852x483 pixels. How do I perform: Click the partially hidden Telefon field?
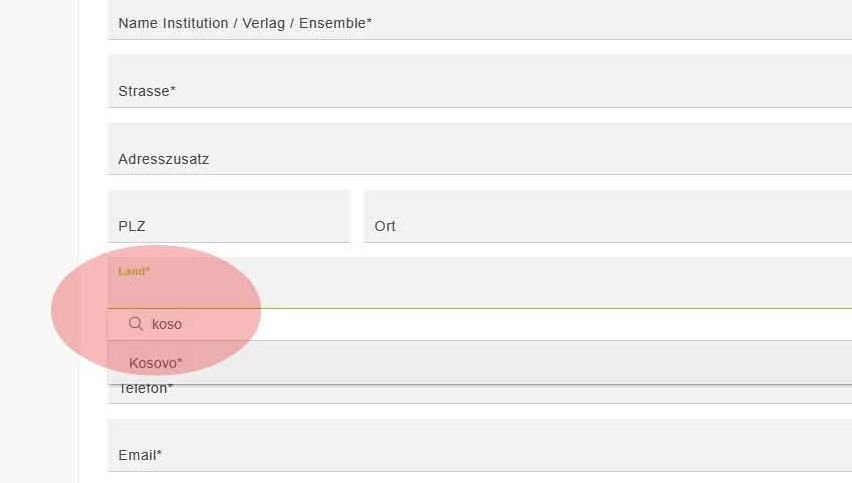[x=480, y=394]
